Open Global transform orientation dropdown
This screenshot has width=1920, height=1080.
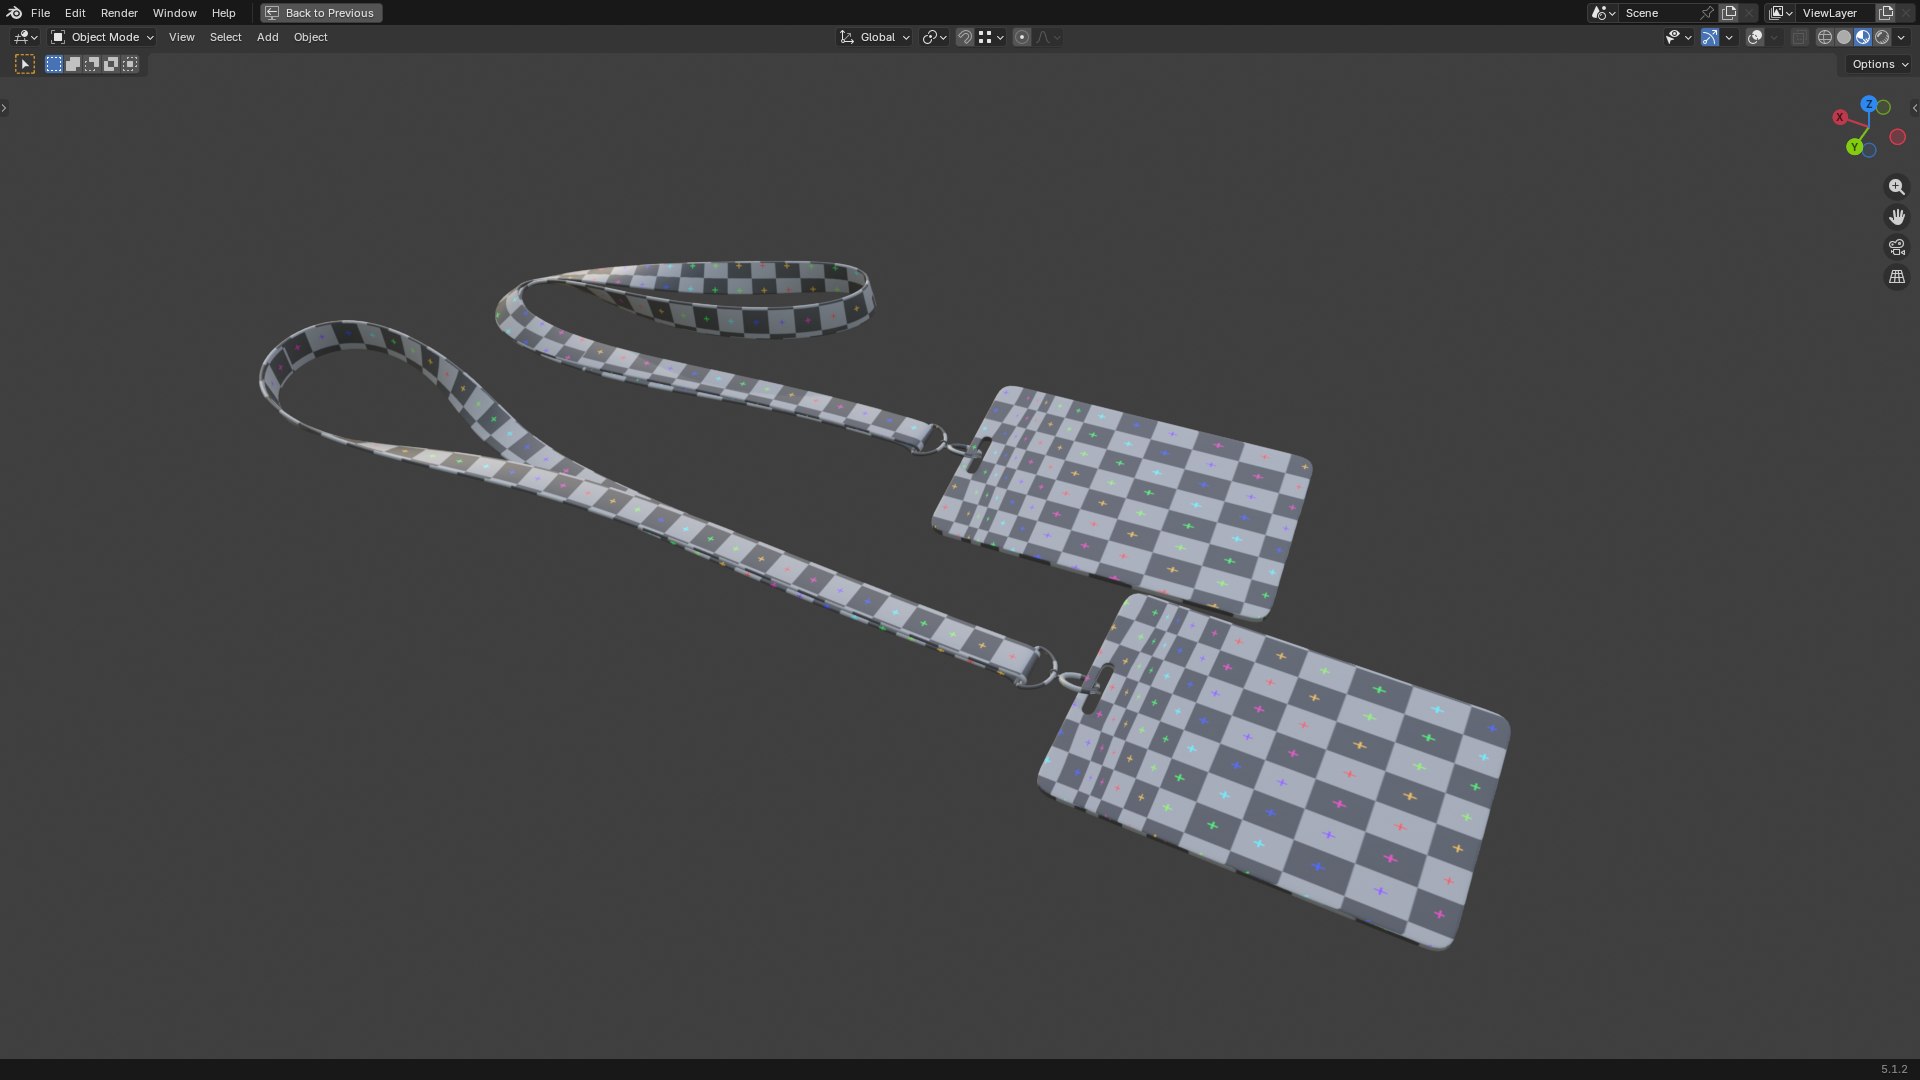click(x=874, y=37)
